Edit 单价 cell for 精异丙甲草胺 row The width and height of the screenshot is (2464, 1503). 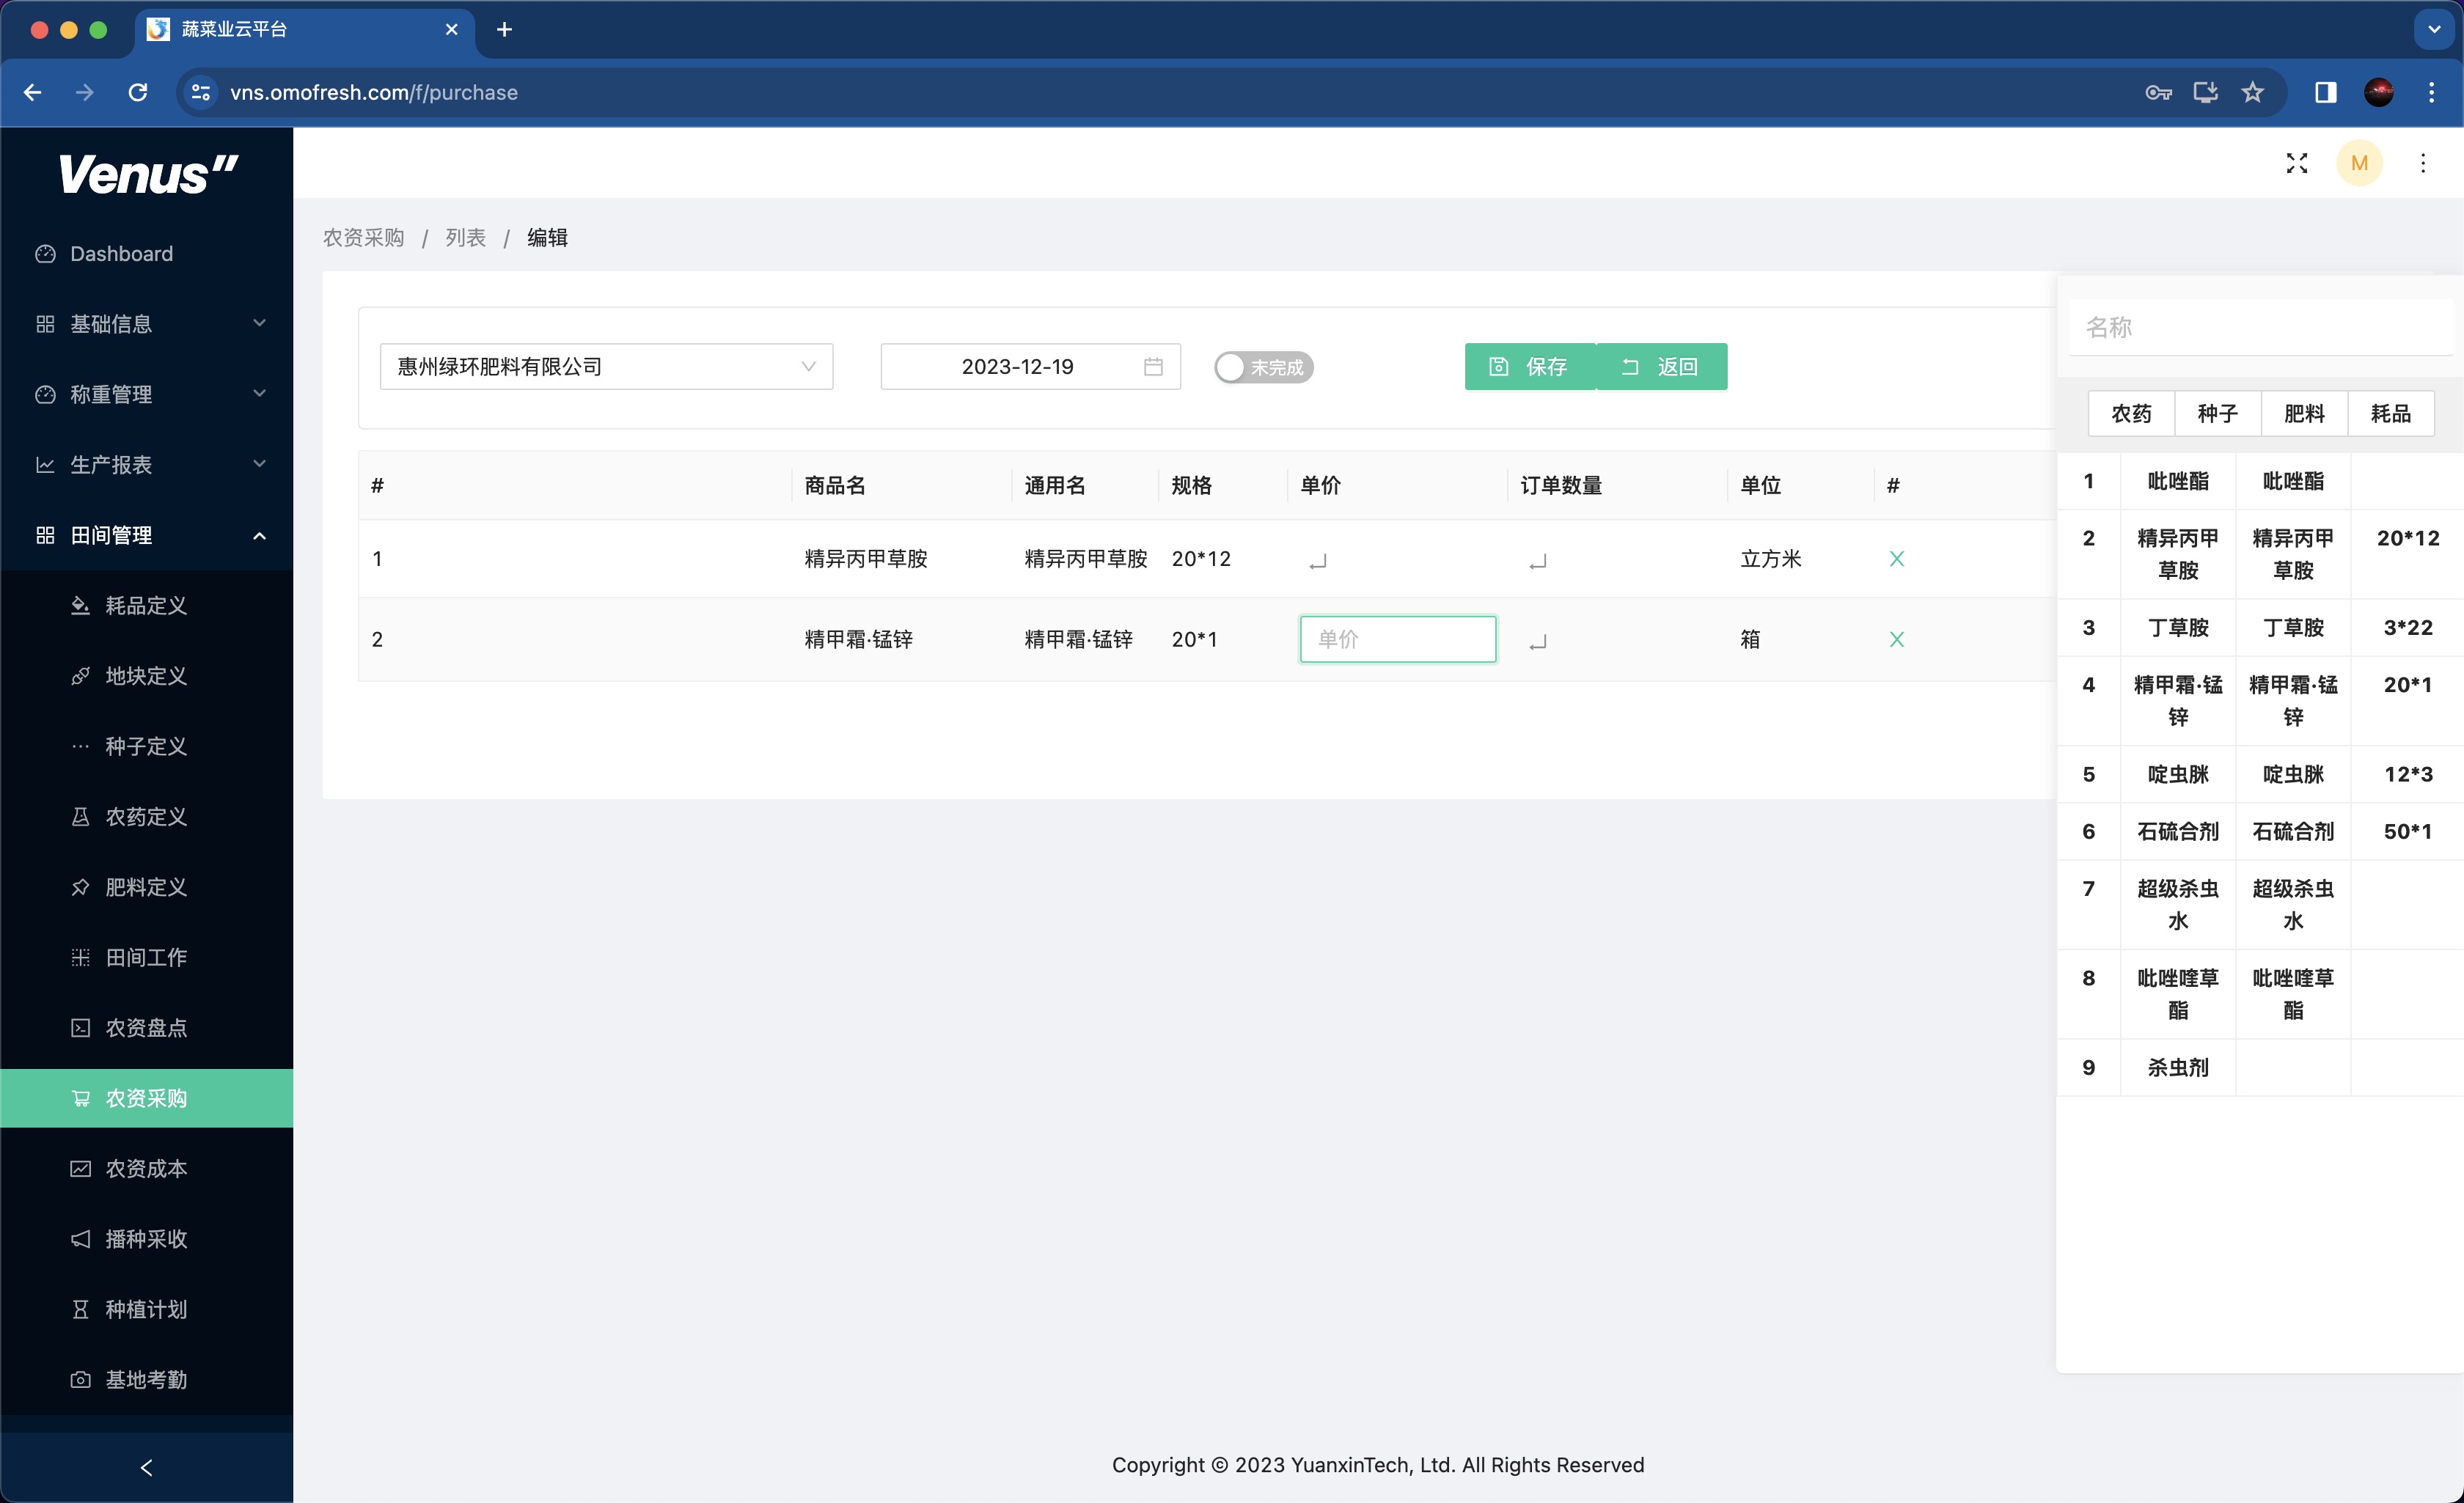[x=1318, y=561]
